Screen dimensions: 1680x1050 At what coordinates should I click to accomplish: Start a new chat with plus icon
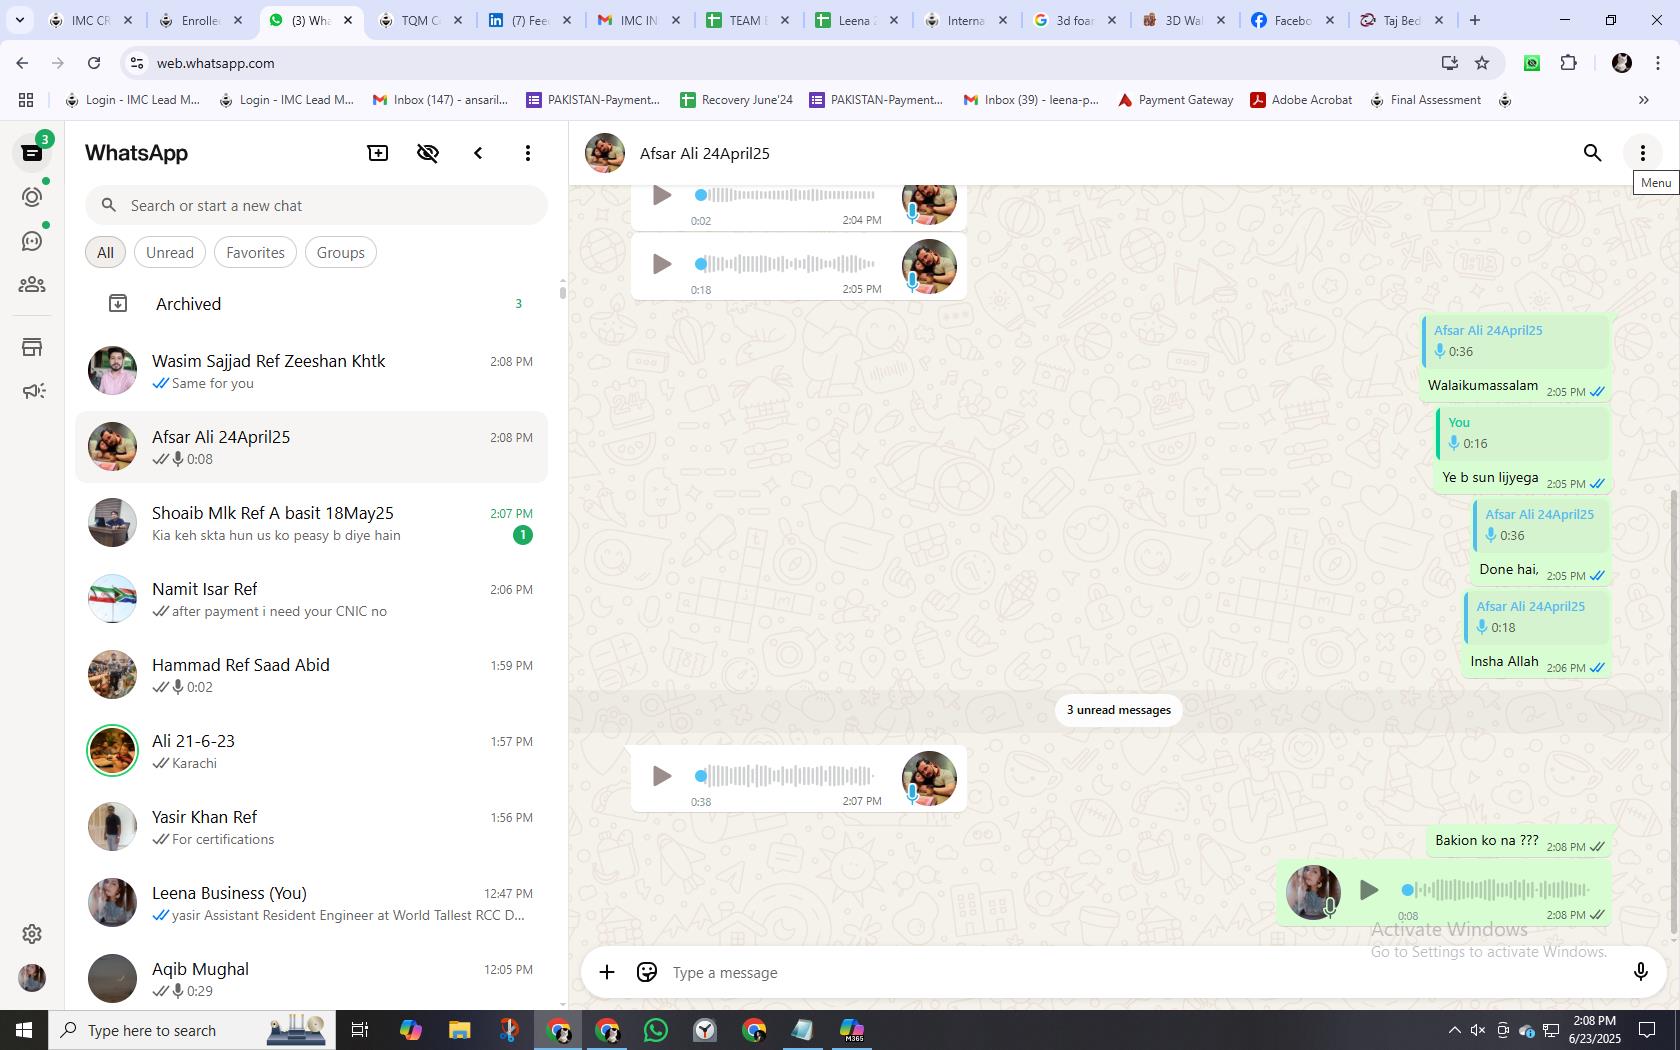click(378, 153)
